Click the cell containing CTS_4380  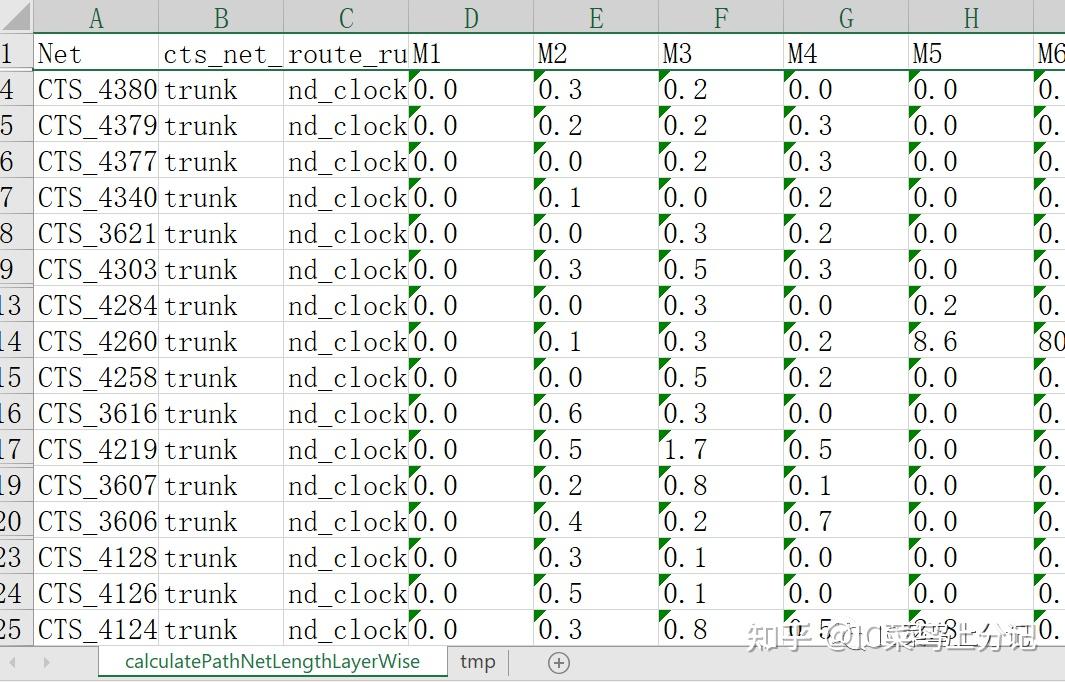[95, 90]
